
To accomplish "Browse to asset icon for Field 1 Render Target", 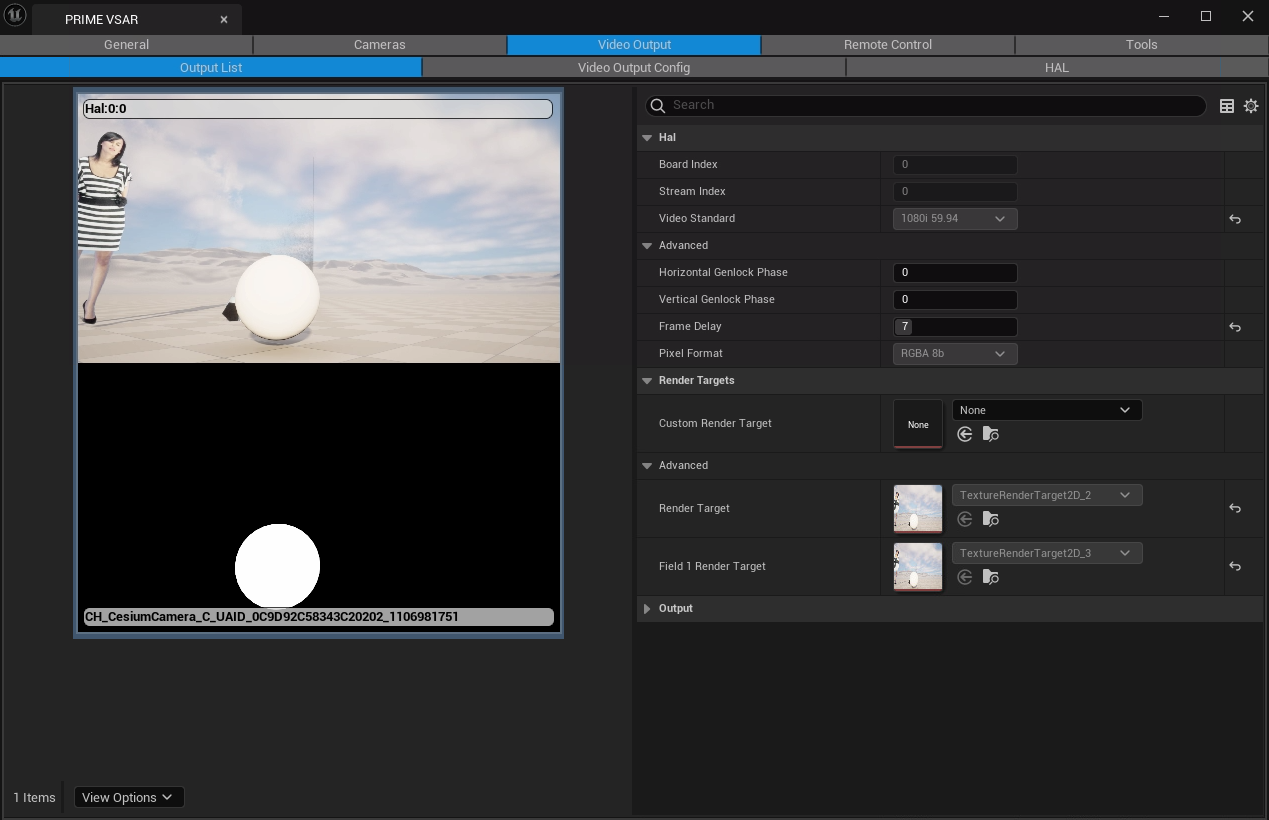I will pyautogui.click(x=991, y=577).
